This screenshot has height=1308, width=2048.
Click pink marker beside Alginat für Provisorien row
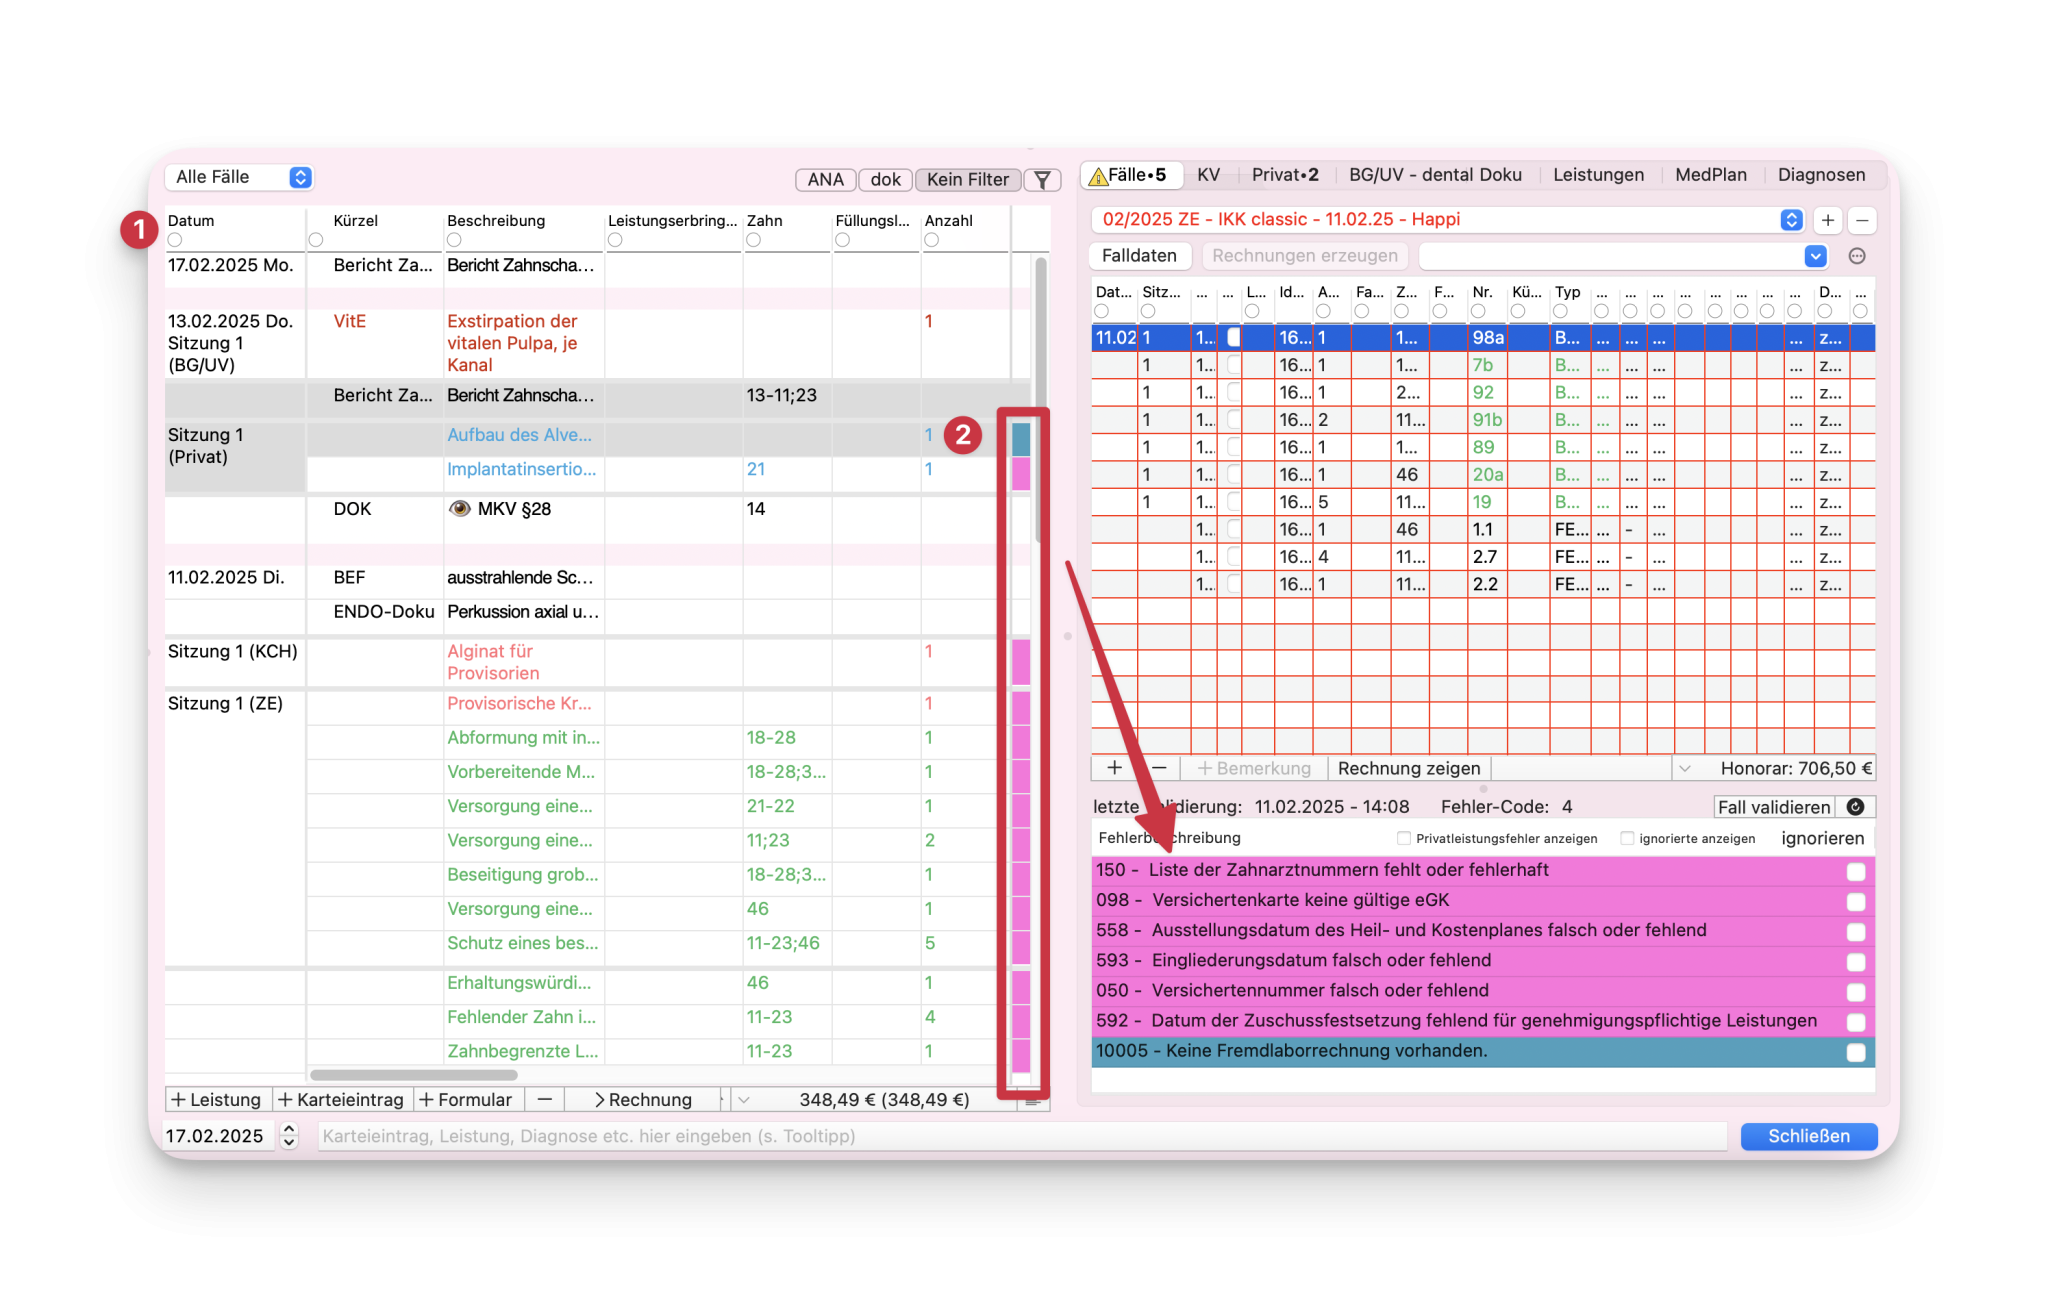click(x=1021, y=662)
